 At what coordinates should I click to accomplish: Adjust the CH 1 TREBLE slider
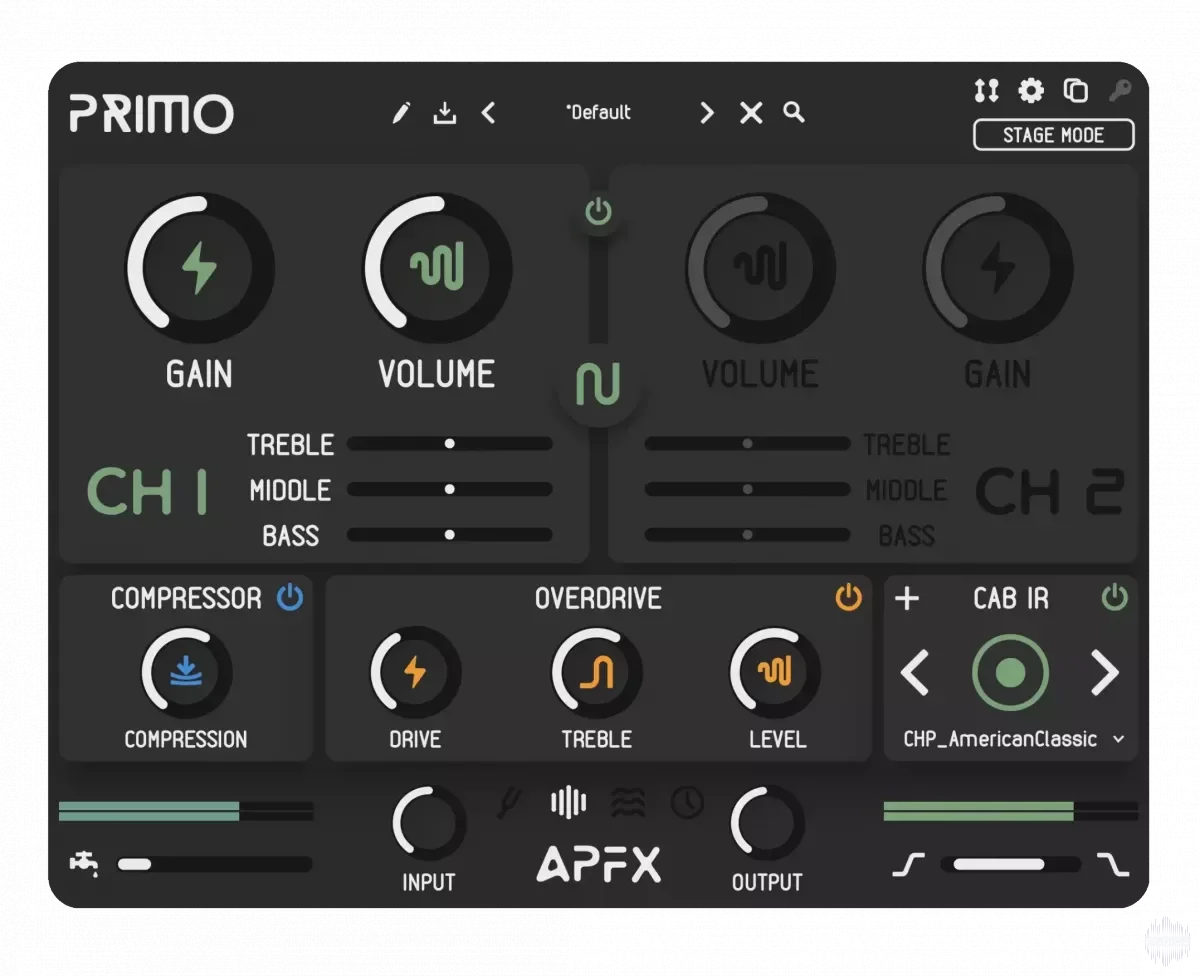click(x=450, y=443)
